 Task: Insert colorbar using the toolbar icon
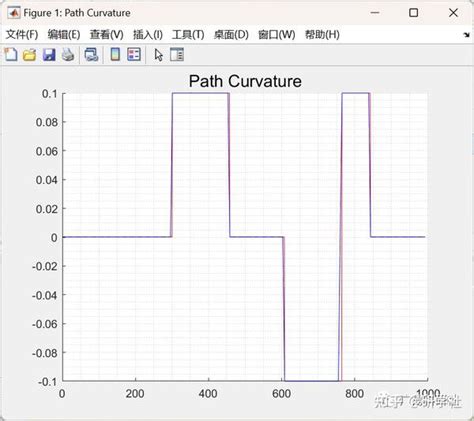click(x=115, y=54)
